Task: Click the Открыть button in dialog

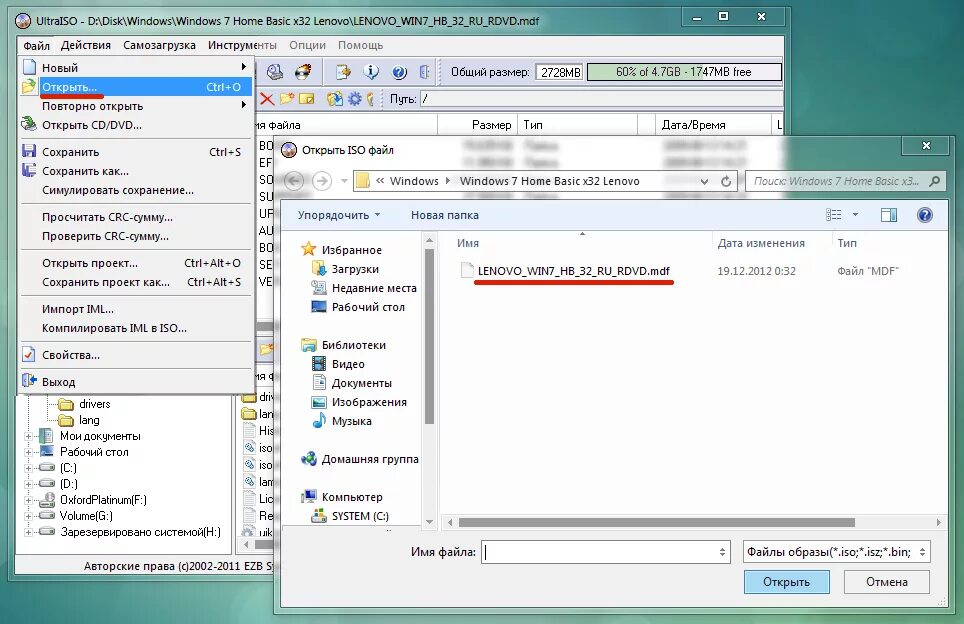Action: click(786, 581)
